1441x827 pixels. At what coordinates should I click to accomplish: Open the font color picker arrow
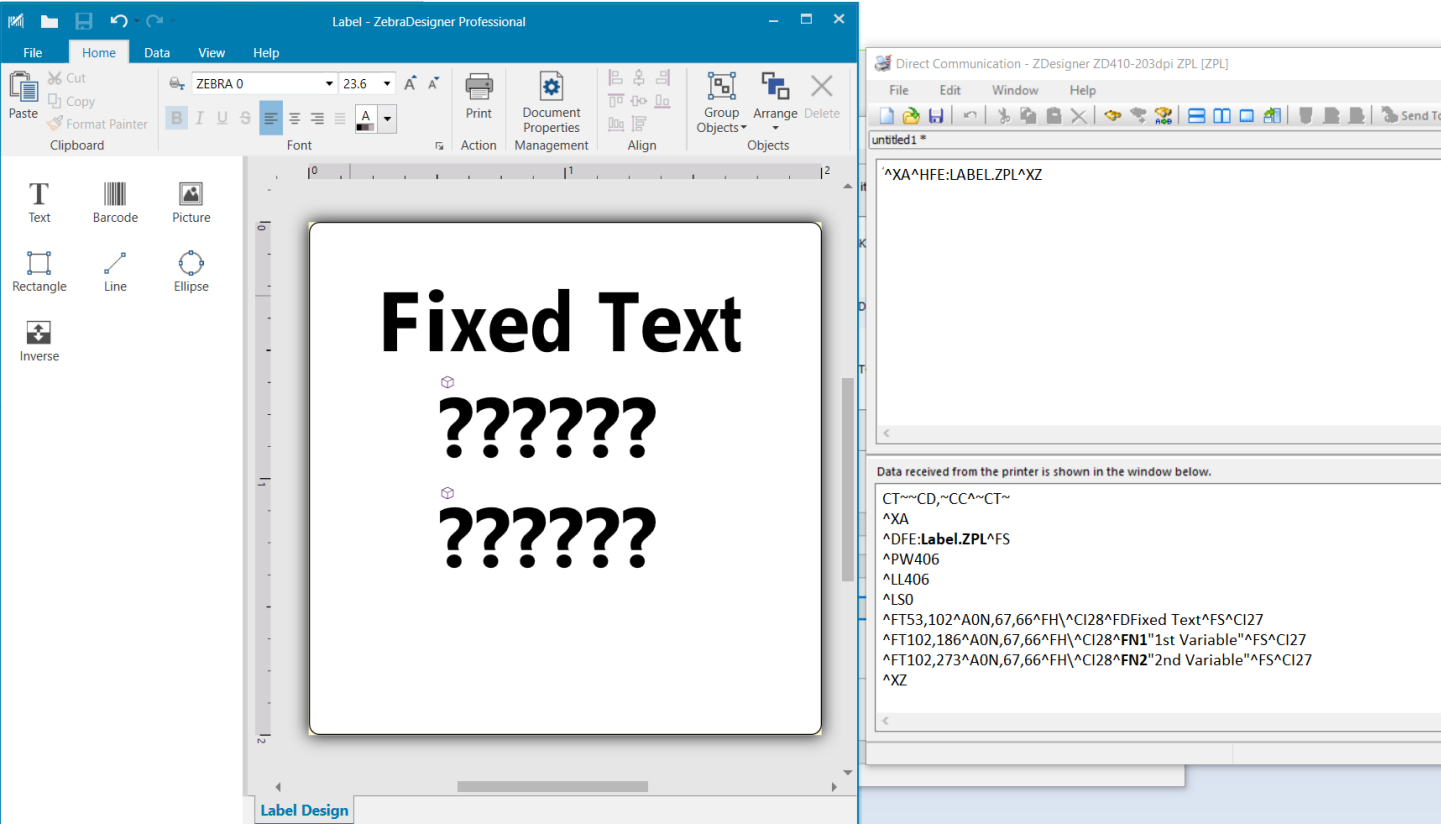388,119
